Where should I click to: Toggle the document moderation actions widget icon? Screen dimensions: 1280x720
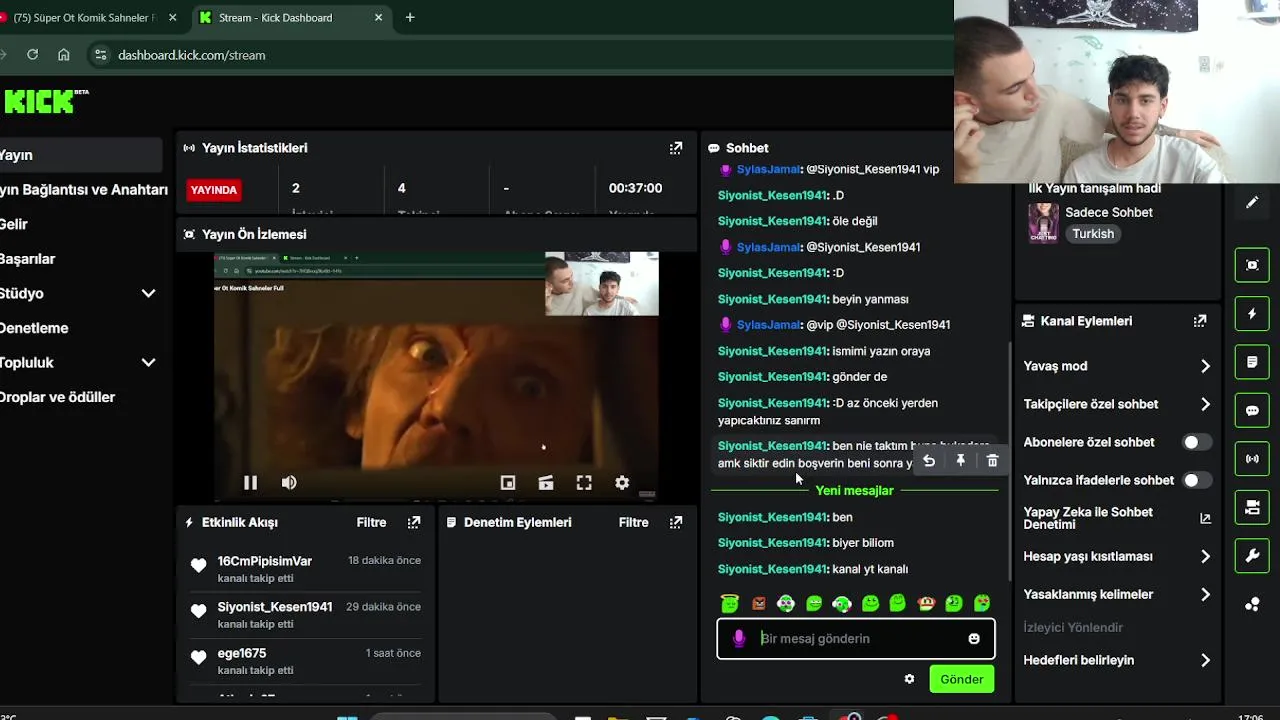pos(1252,362)
